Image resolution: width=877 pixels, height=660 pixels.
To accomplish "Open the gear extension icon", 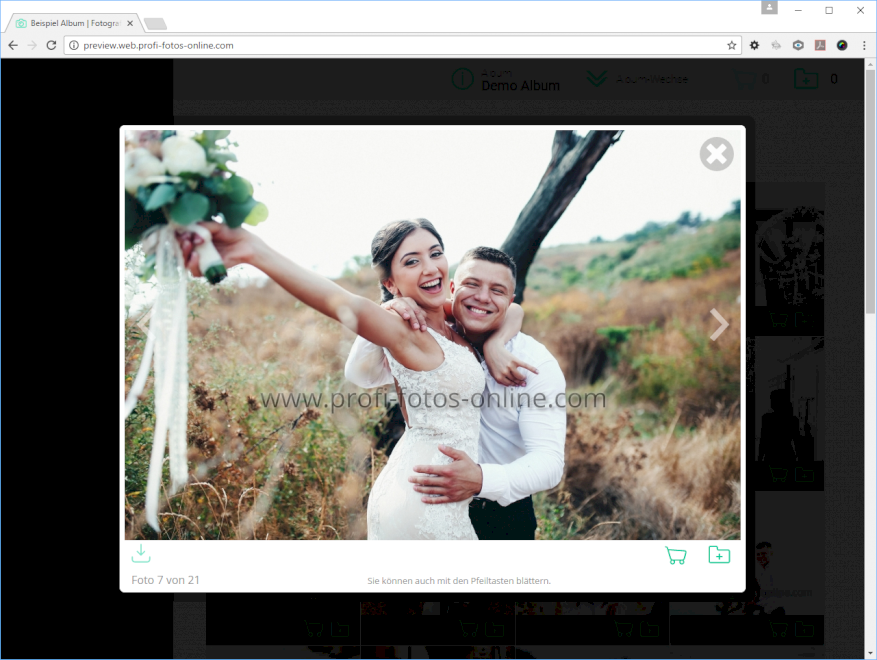I will pyautogui.click(x=755, y=45).
